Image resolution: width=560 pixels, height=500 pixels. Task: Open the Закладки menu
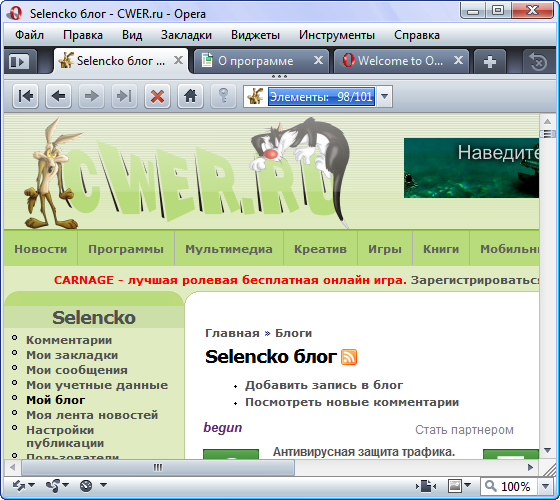[186, 35]
